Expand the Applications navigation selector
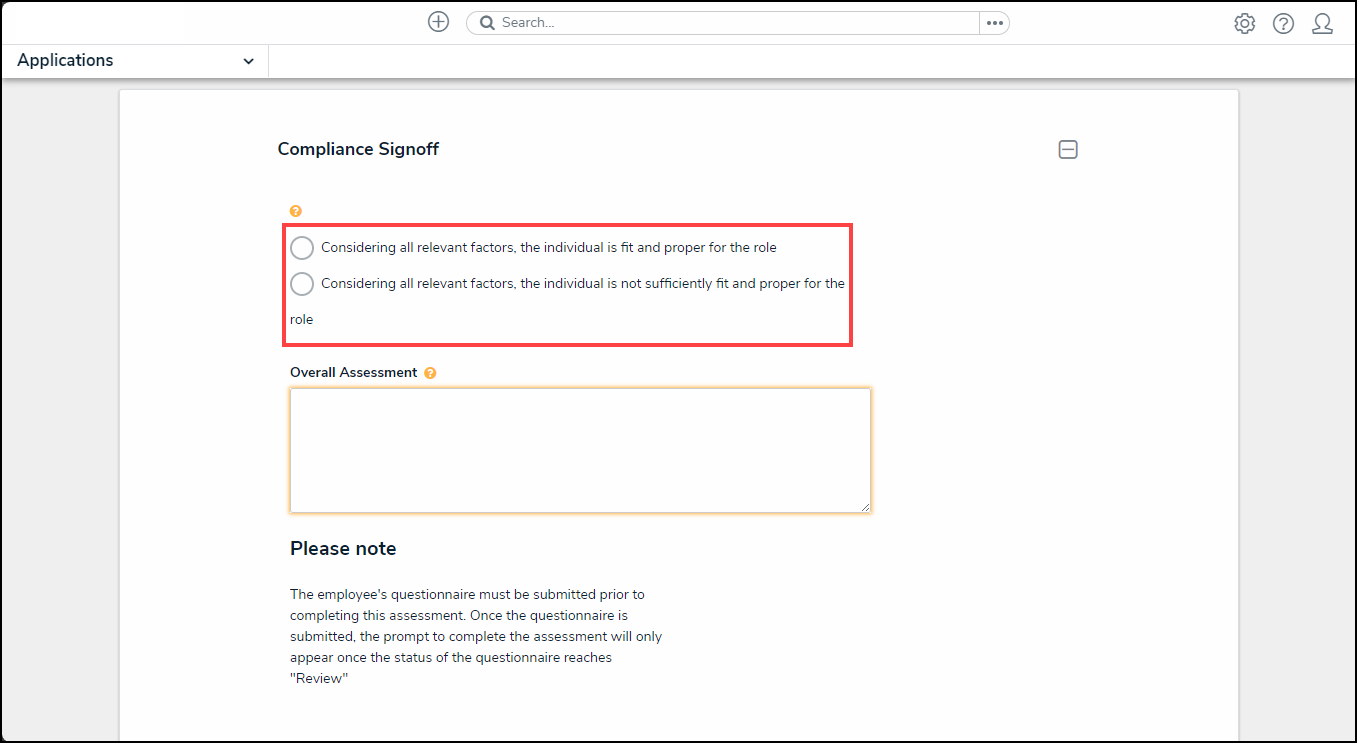This screenshot has height=743, width=1357. [x=134, y=60]
